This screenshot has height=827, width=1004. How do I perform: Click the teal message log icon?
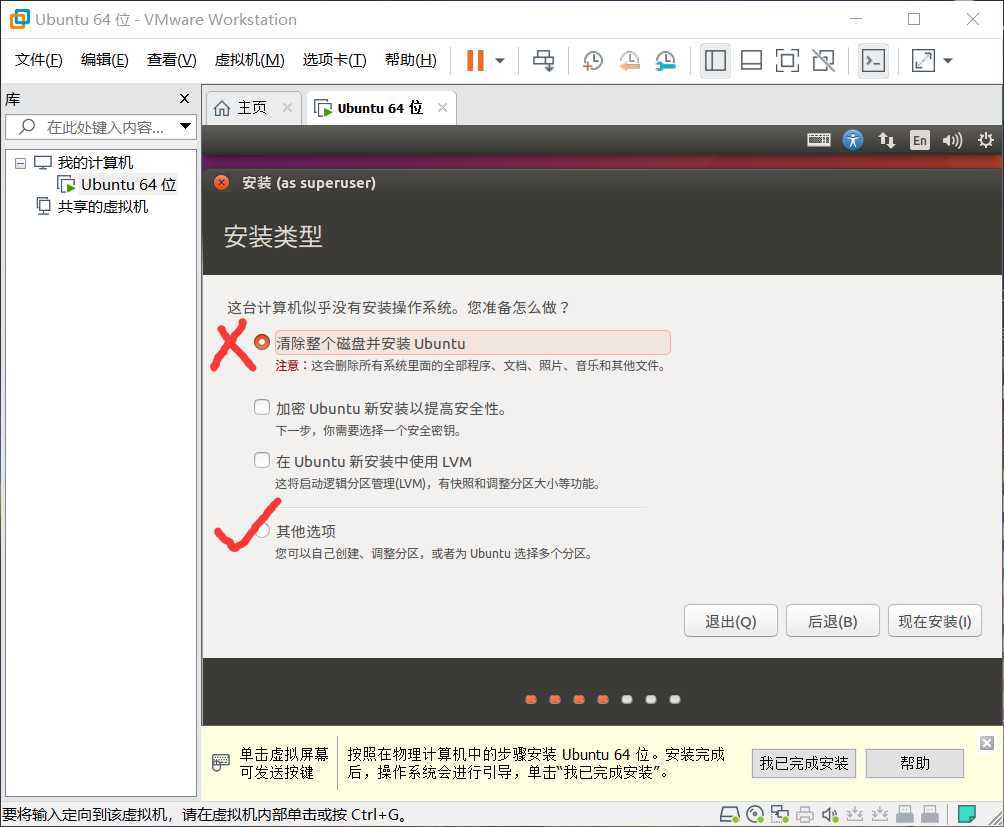(x=966, y=814)
